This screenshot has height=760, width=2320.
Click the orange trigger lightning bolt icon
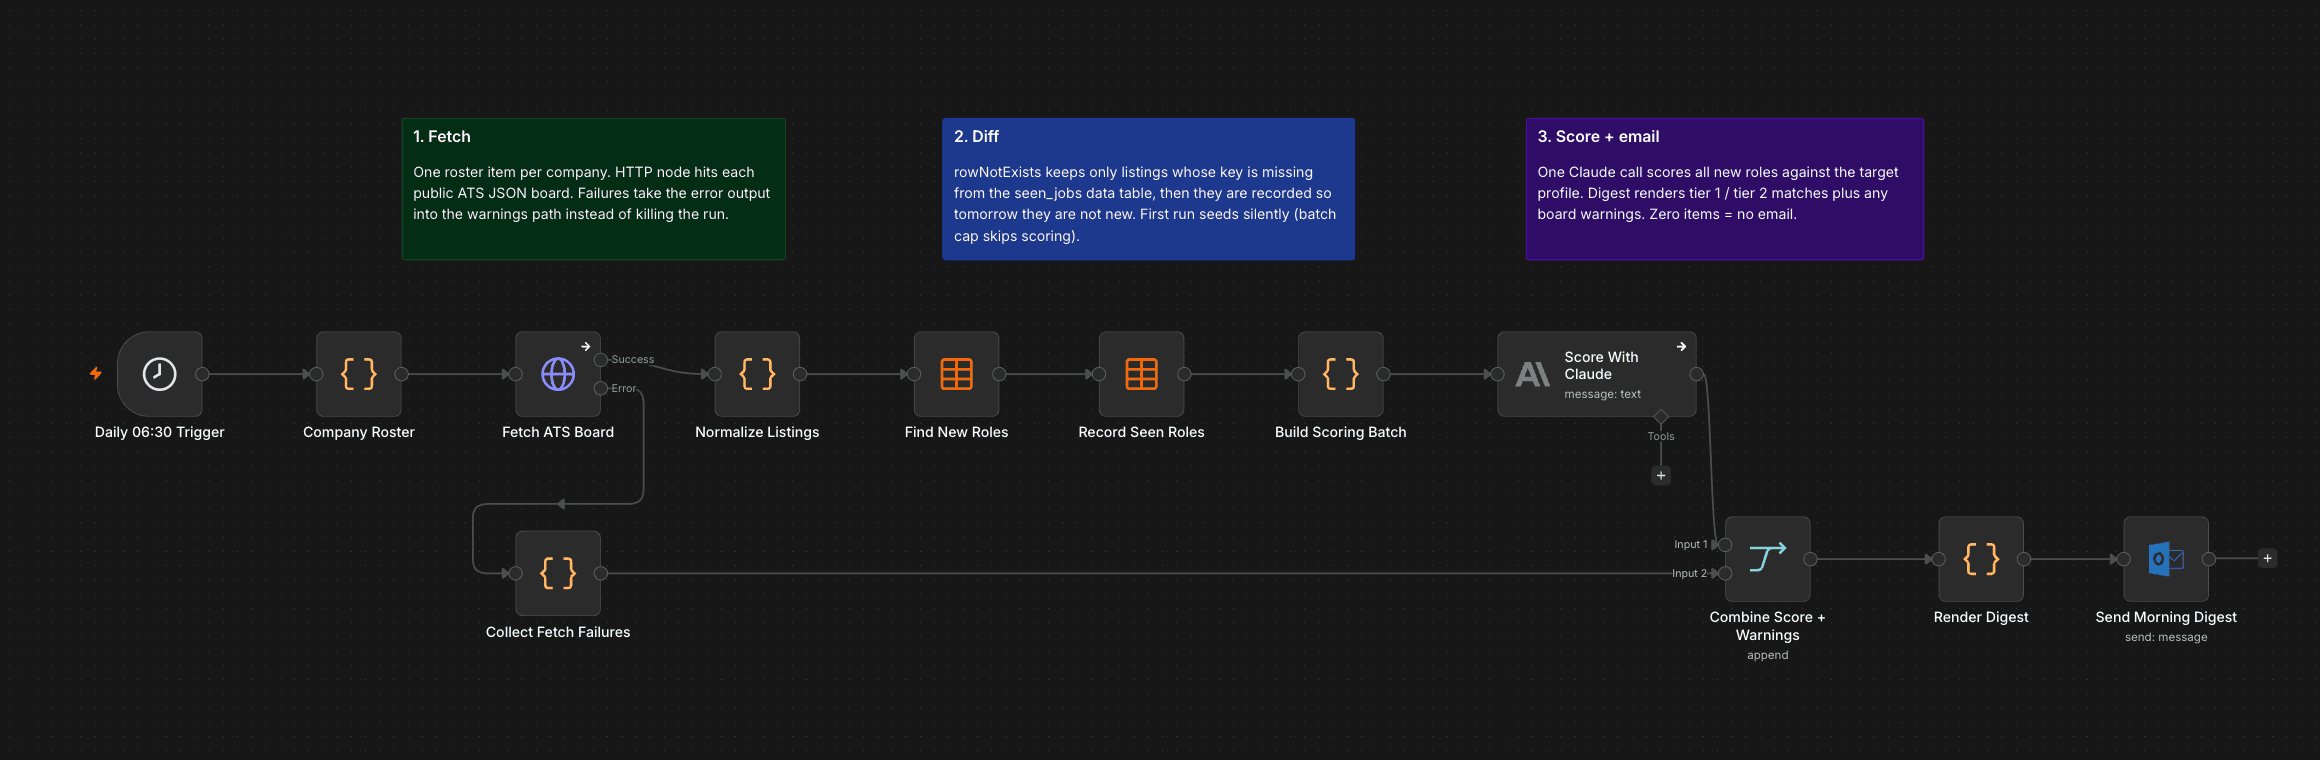click(x=96, y=374)
